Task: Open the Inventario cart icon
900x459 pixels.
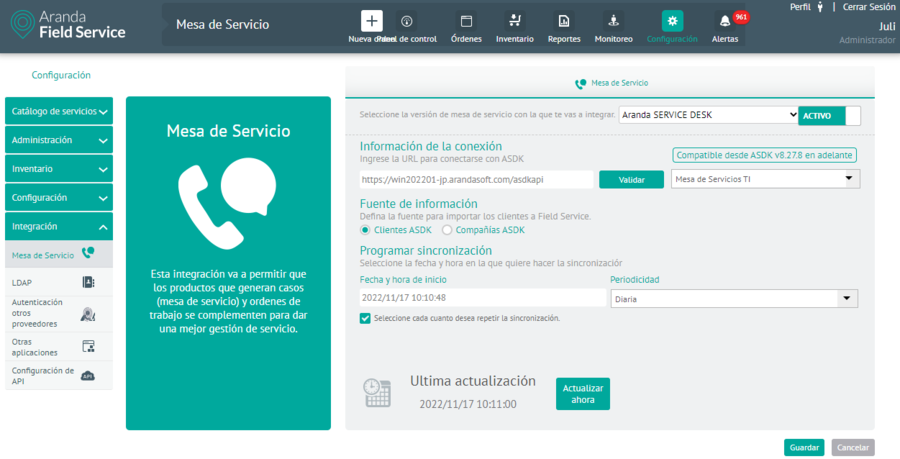Action: coord(514,21)
